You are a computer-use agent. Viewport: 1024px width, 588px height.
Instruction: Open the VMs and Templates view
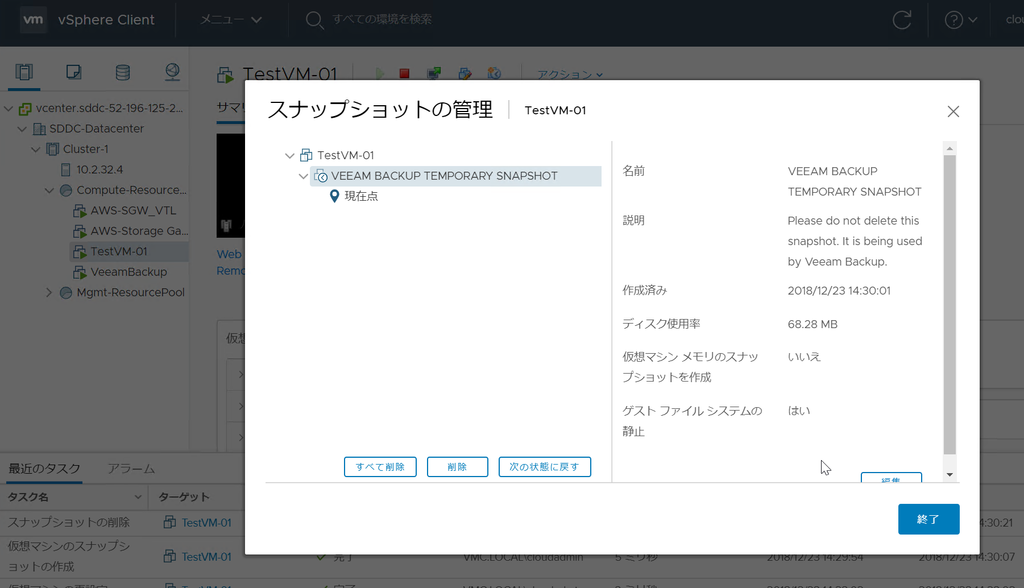pyautogui.click(x=73, y=72)
